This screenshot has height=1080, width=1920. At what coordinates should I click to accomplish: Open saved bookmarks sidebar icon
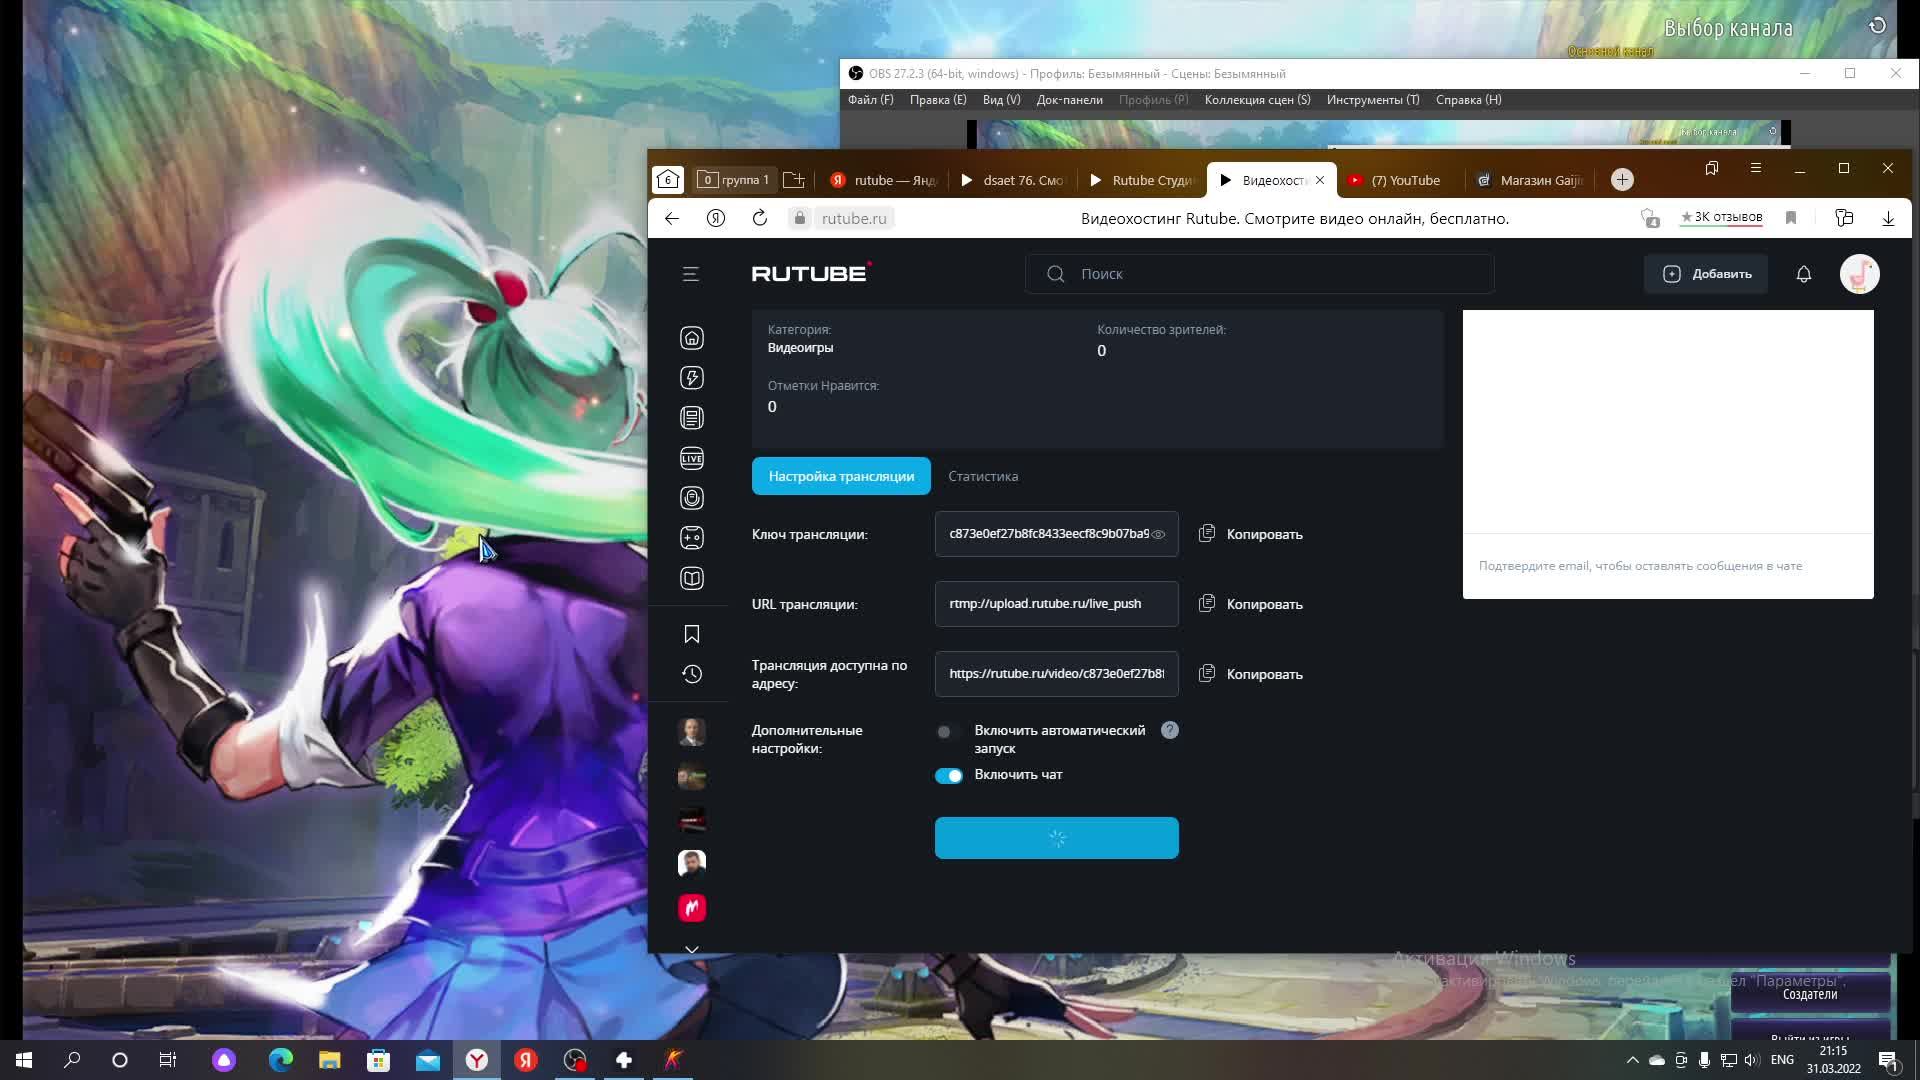click(691, 634)
